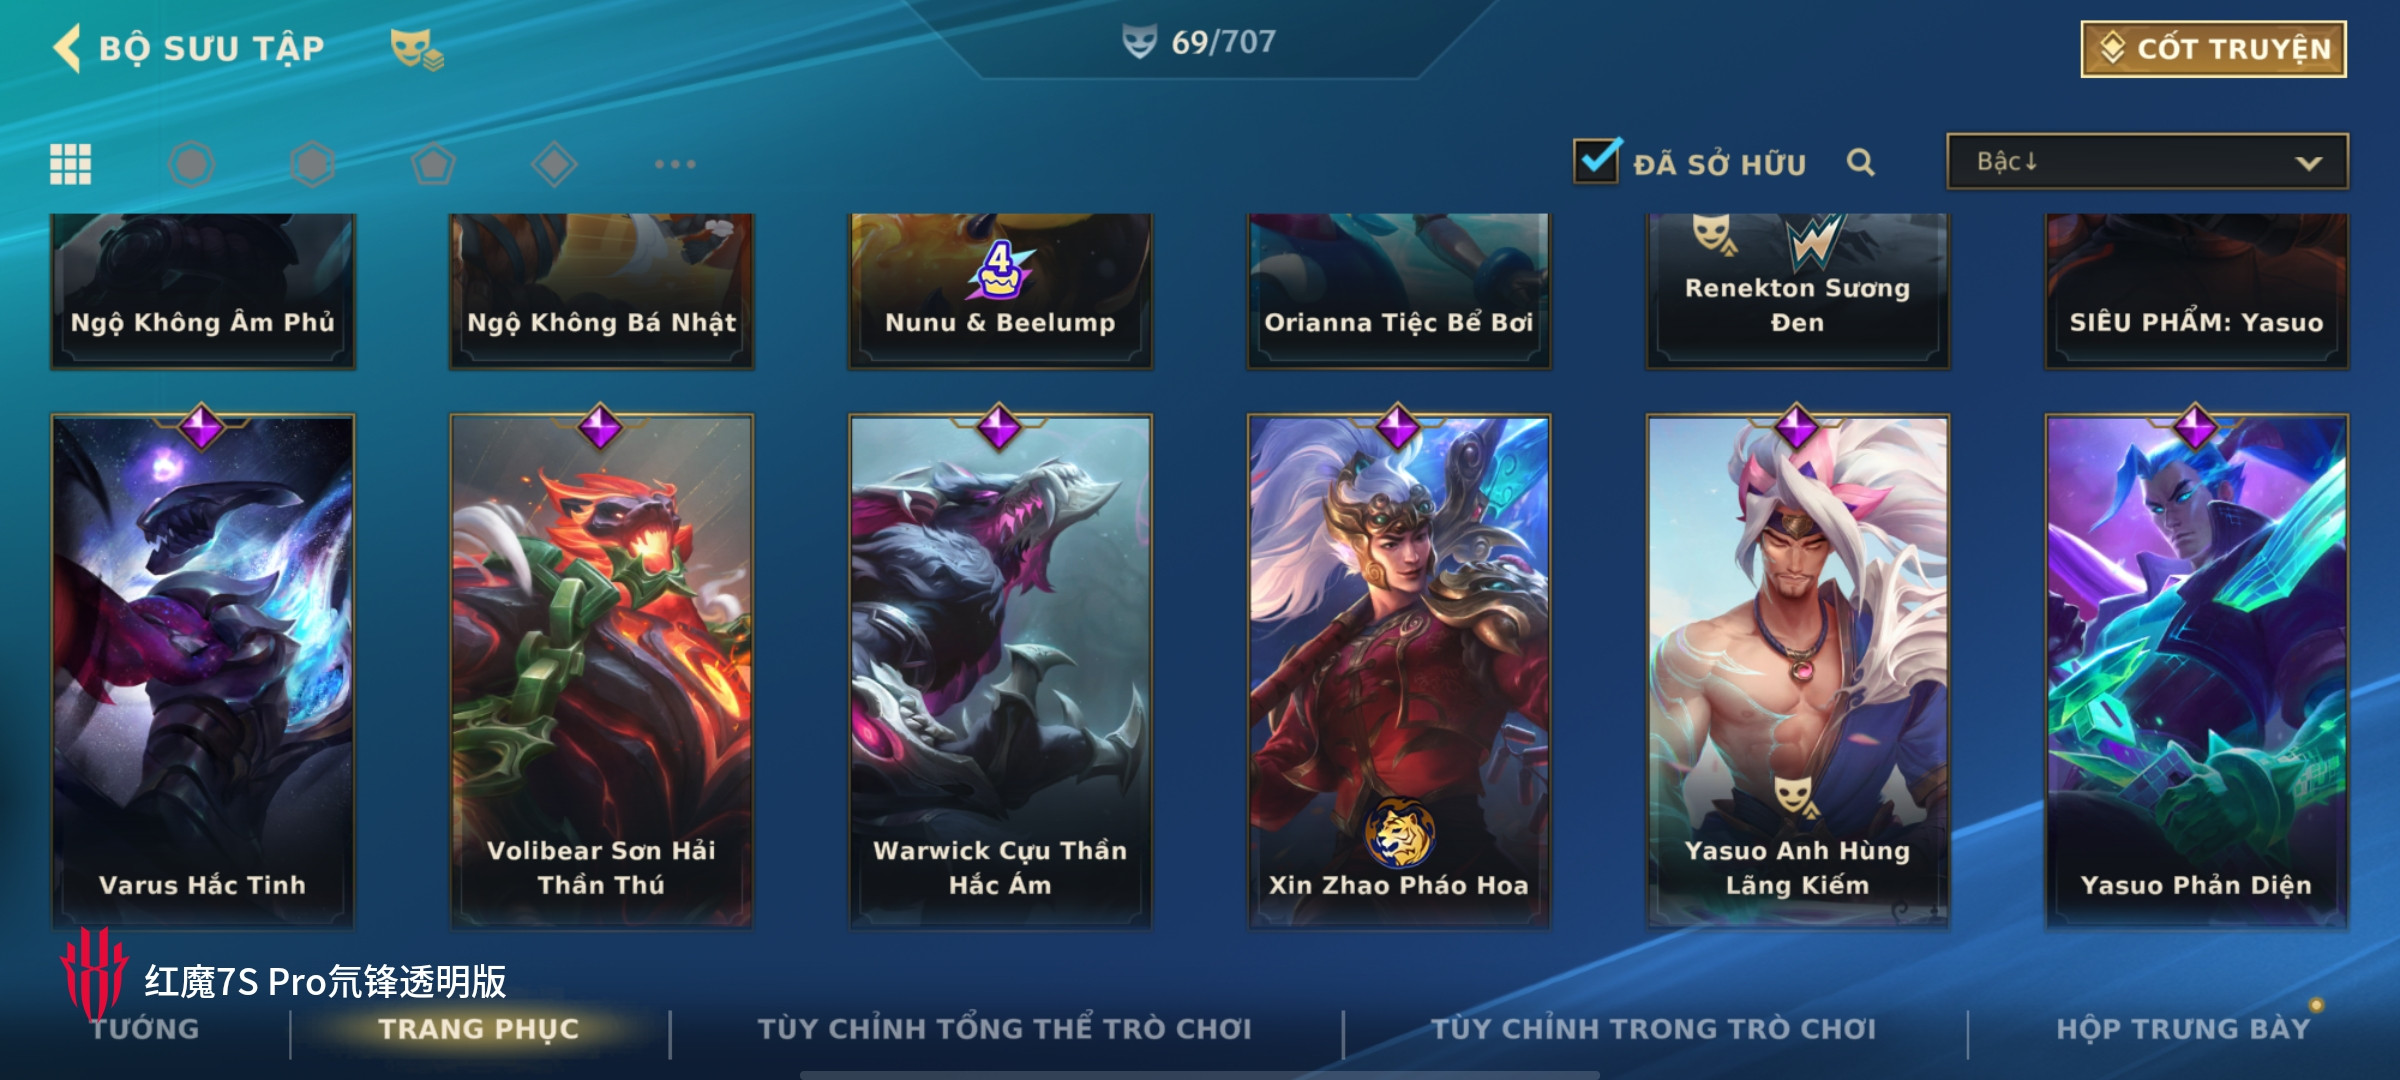Select the hexagon rarity filter icon
This screenshot has height=1080, width=2400.
[x=312, y=164]
